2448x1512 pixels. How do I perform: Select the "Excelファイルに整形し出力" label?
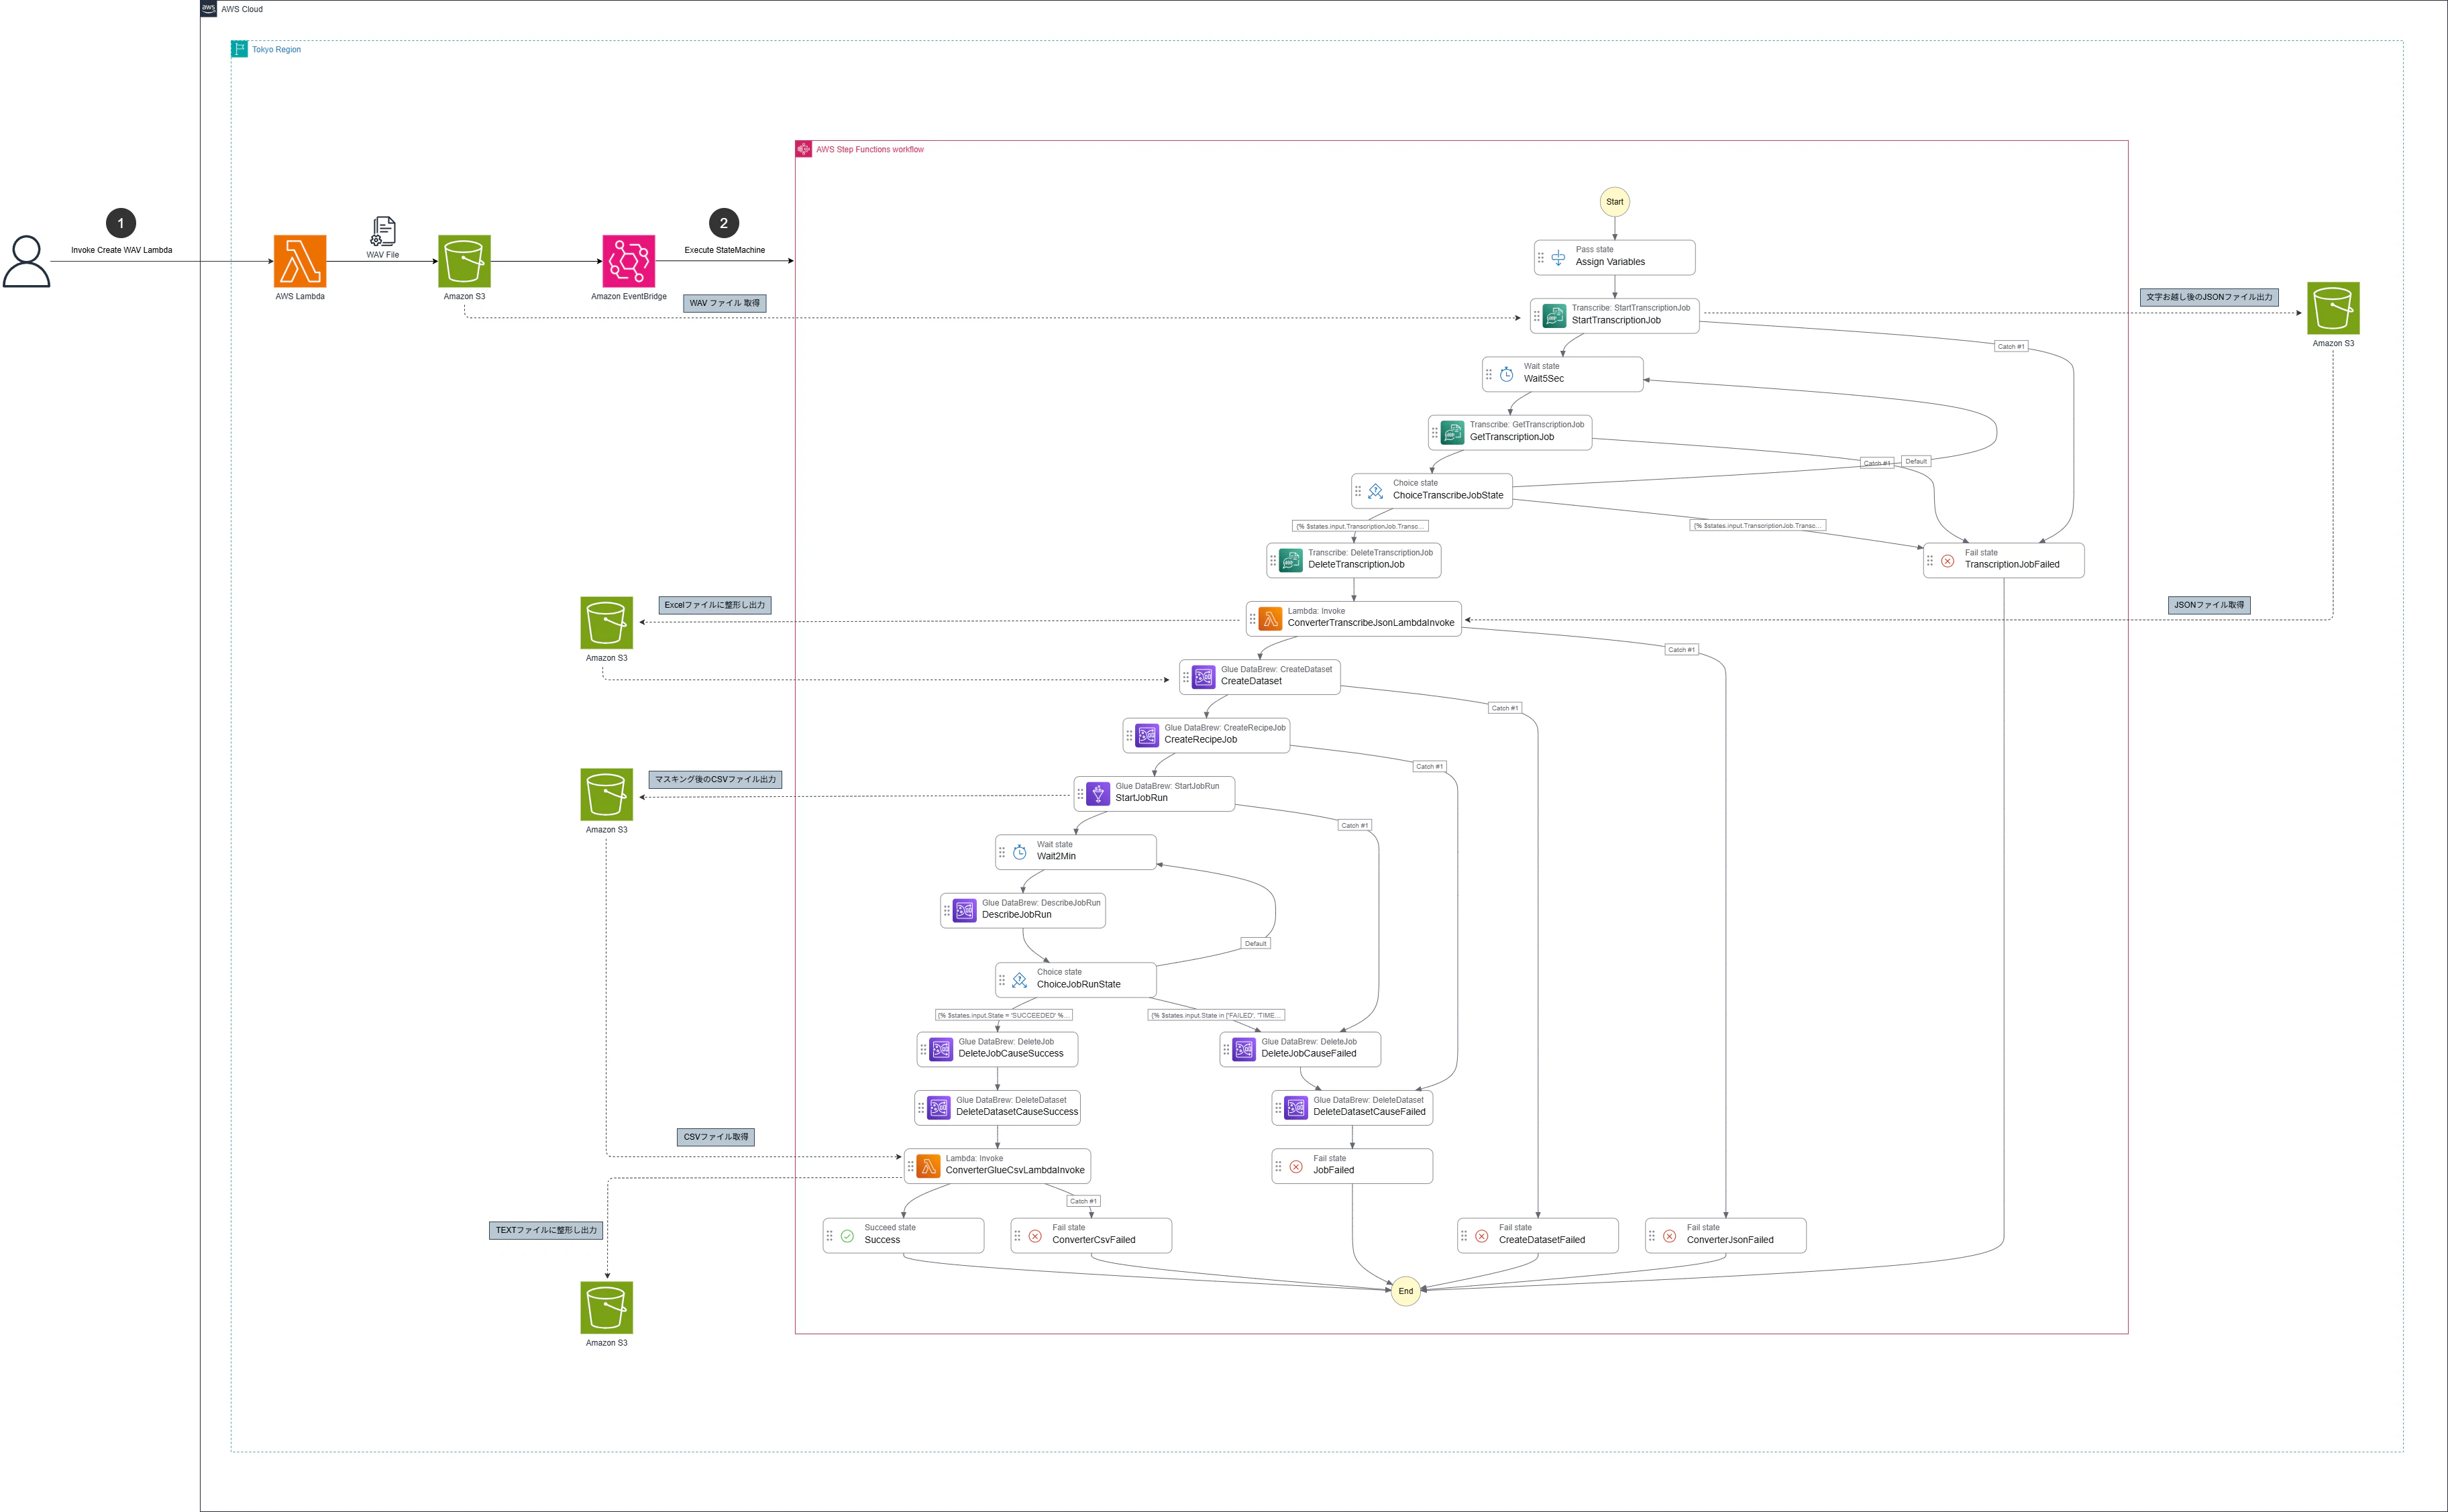[715, 605]
